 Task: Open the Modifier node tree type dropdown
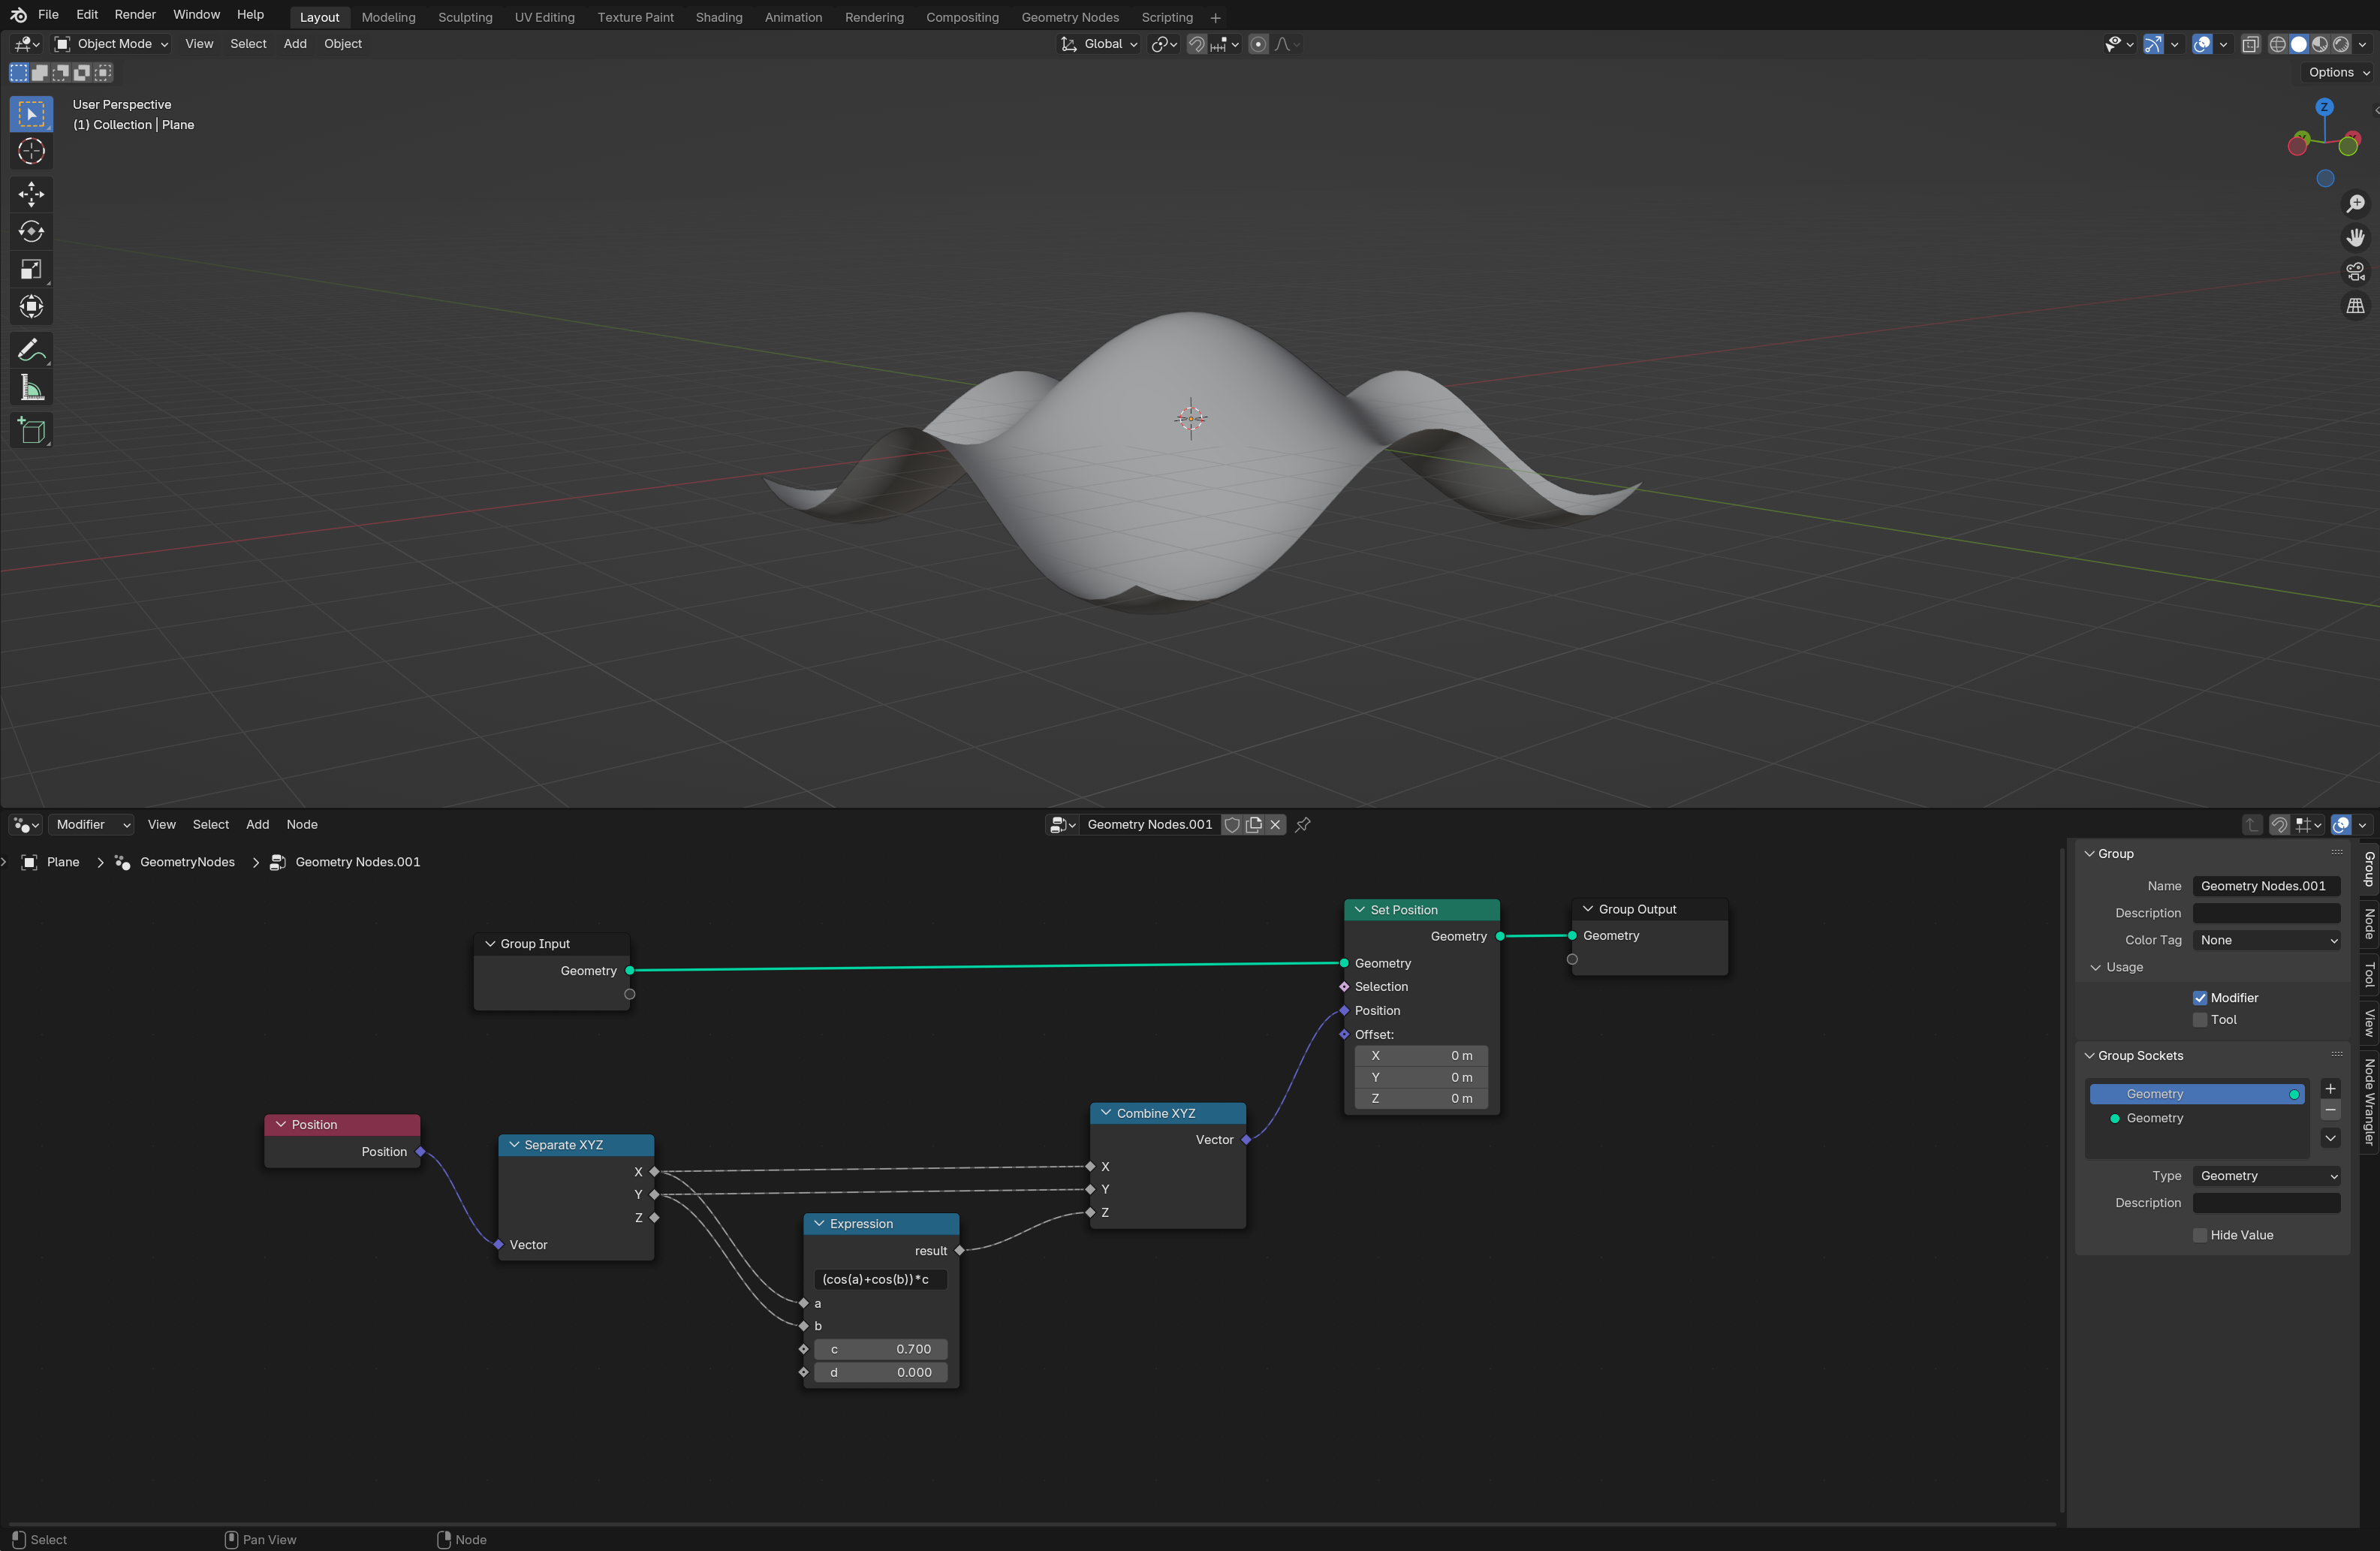[x=92, y=825]
